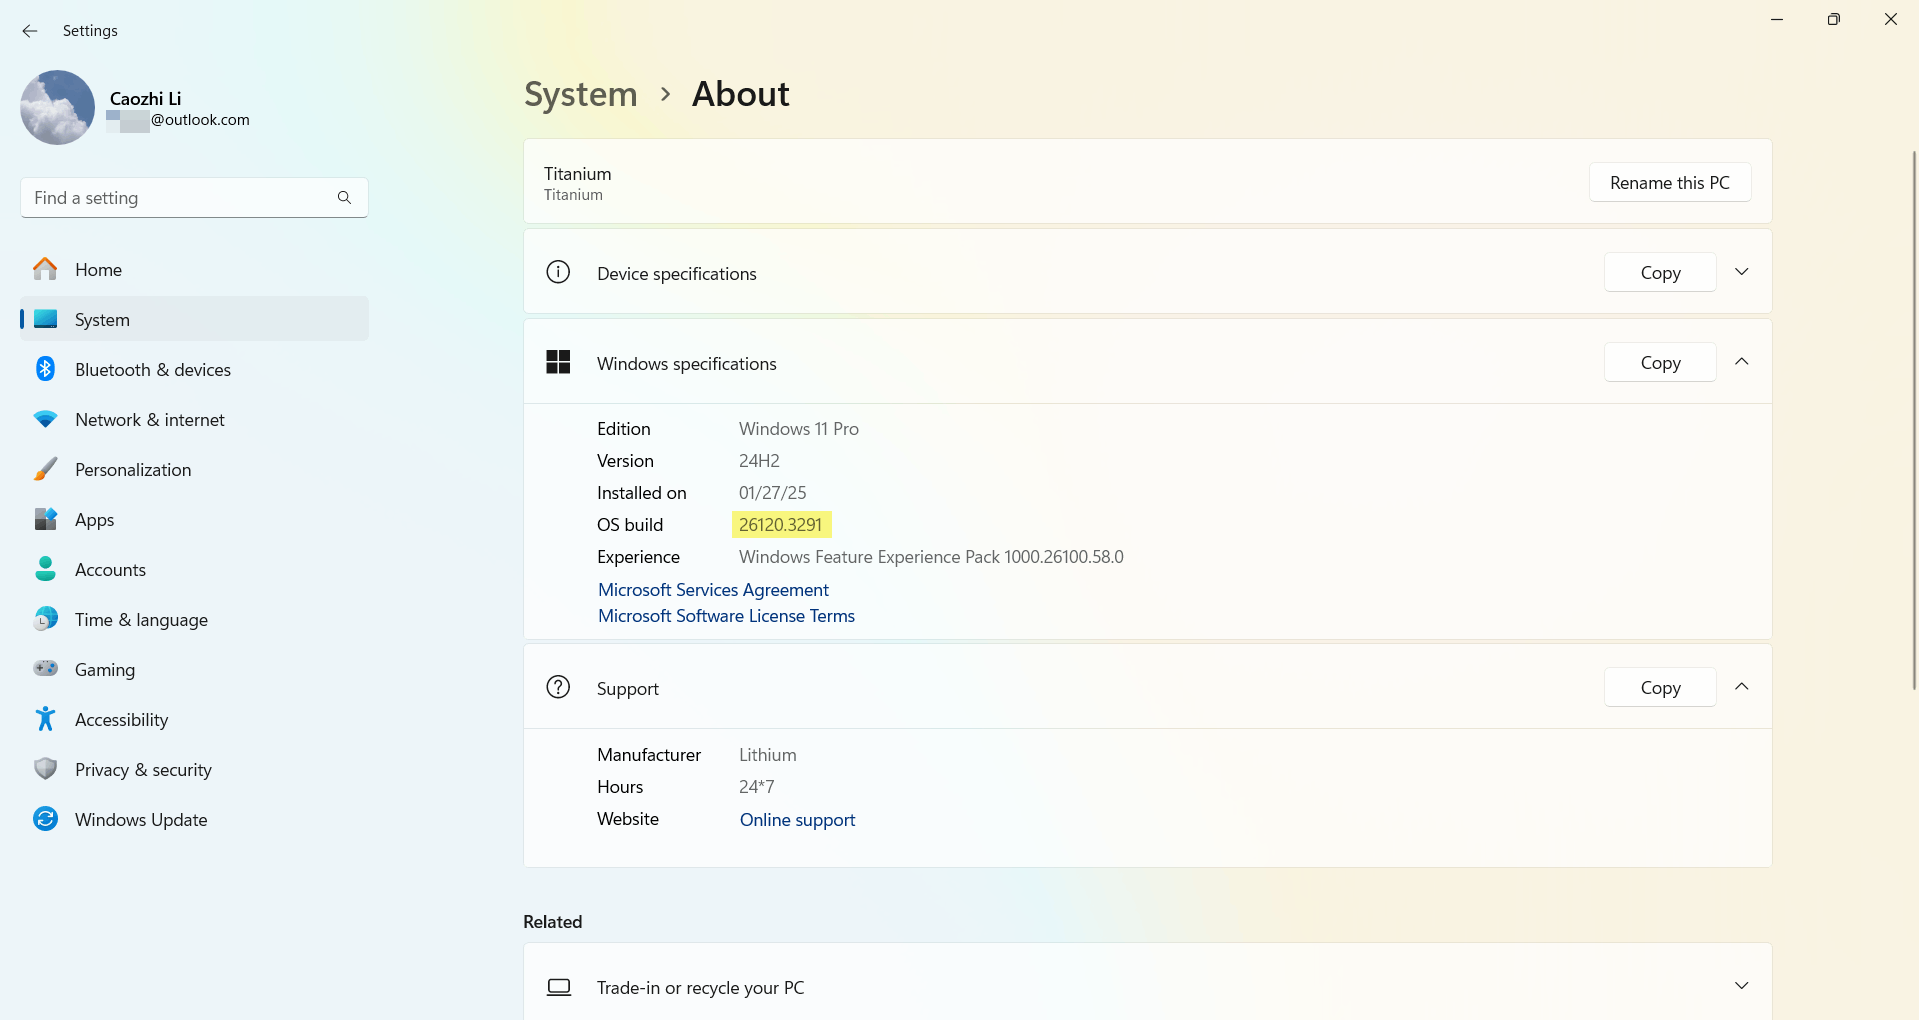Minimize the Settings window

[x=1777, y=19]
